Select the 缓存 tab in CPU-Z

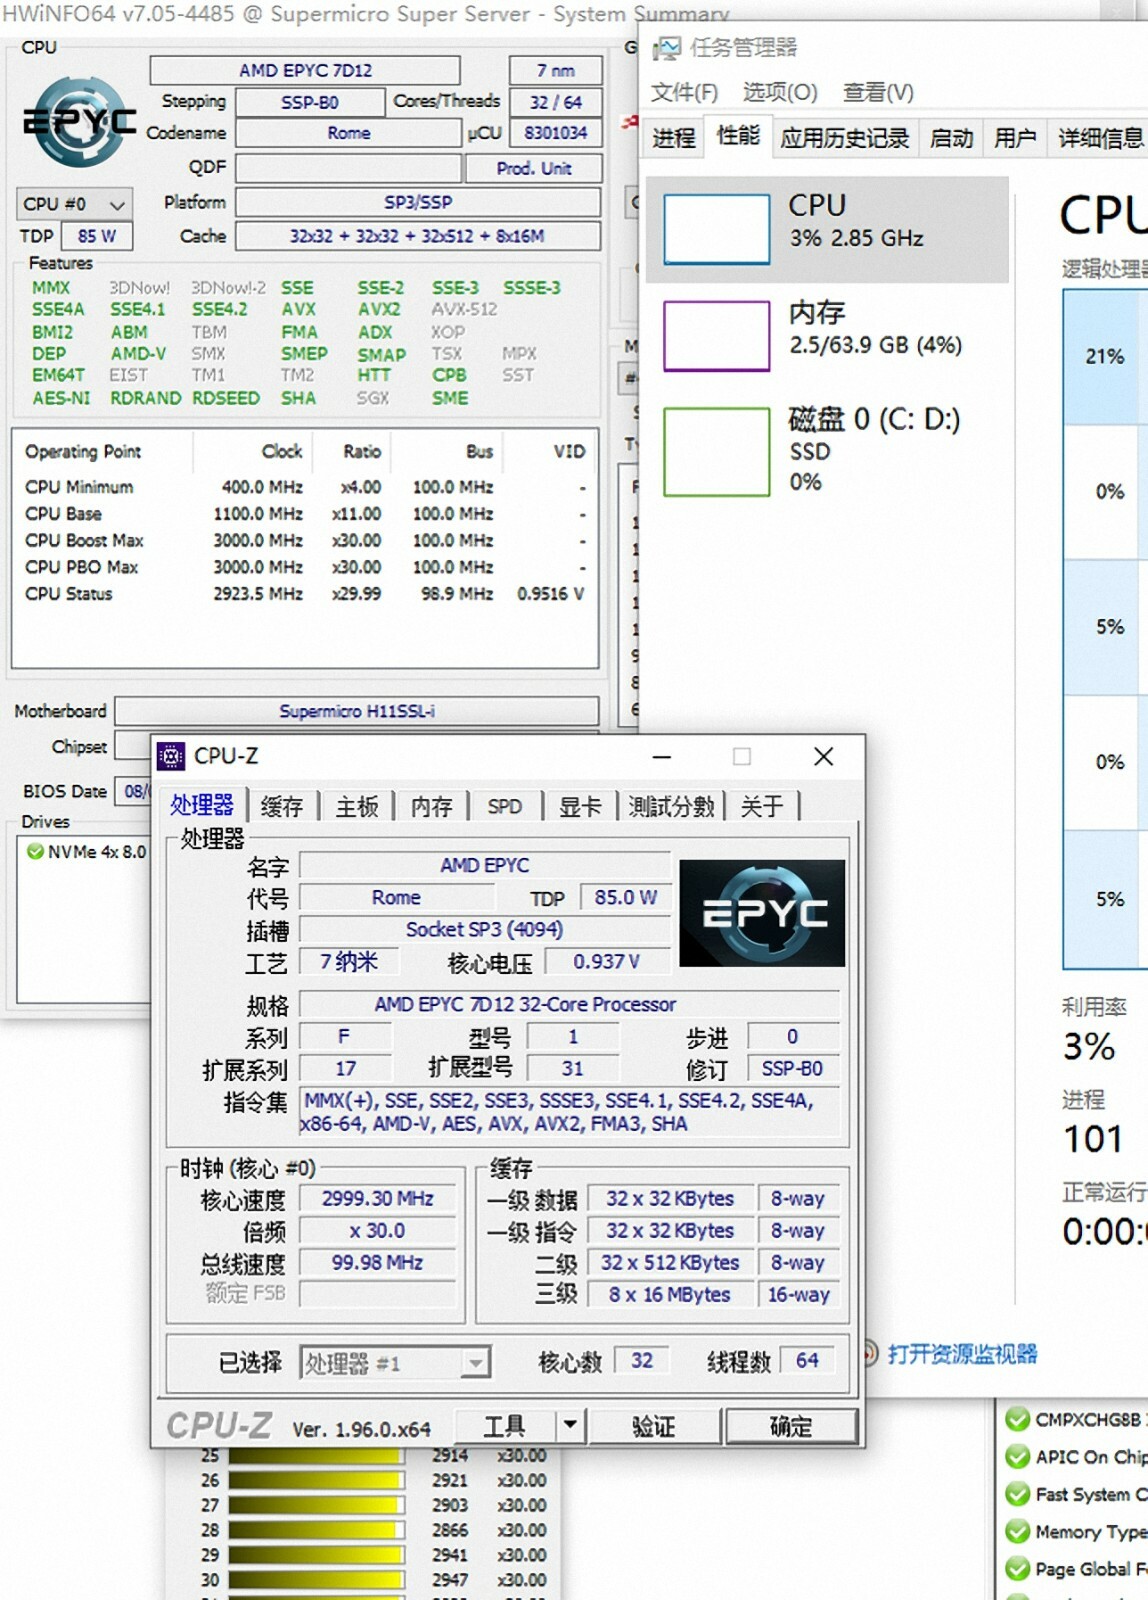point(281,806)
